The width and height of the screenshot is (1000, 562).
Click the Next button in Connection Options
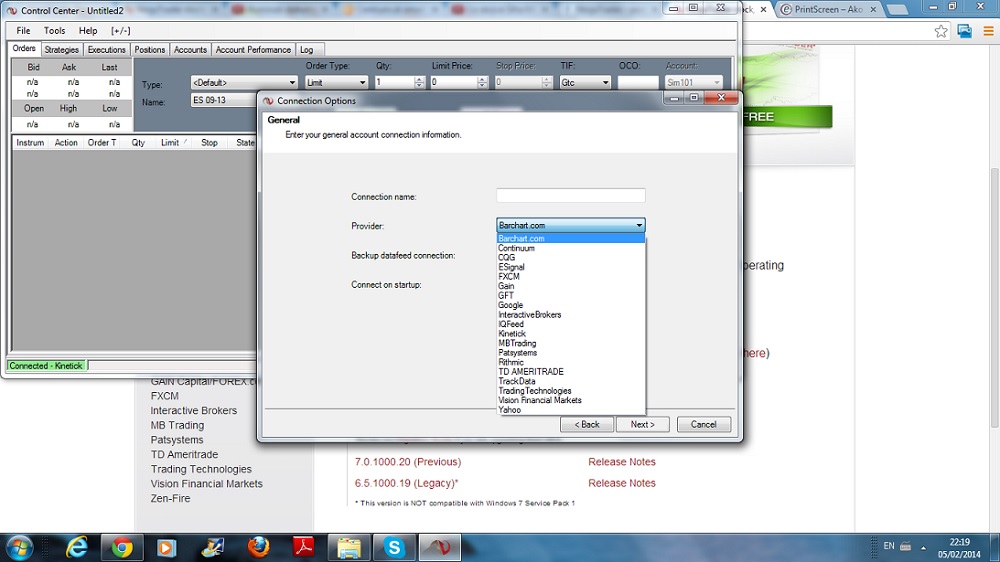(x=643, y=425)
